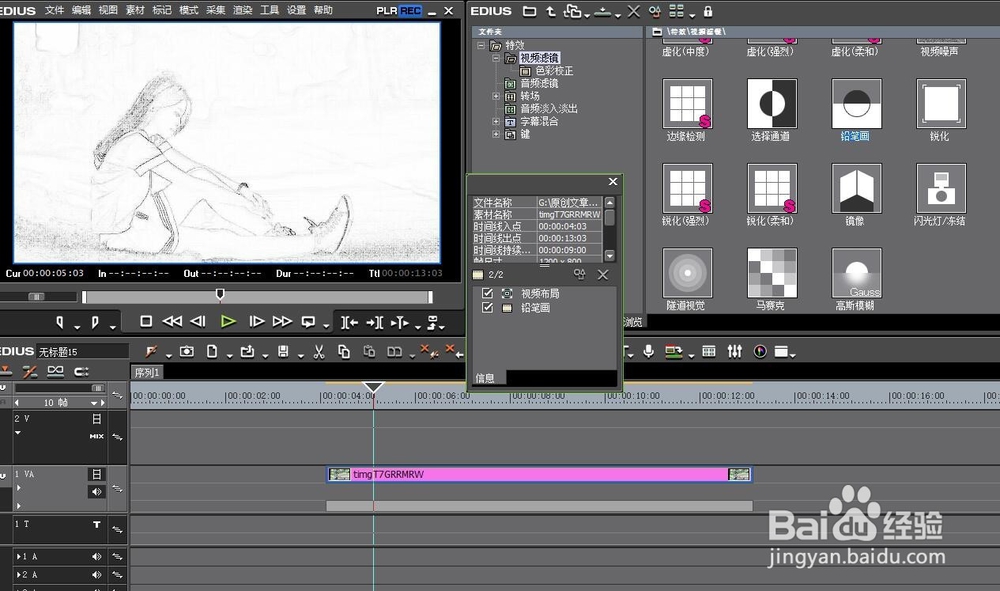Switch to REC recorder mode
Image resolution: width=1000 pixels, height=591 pixels.
(x=410, y=11)
